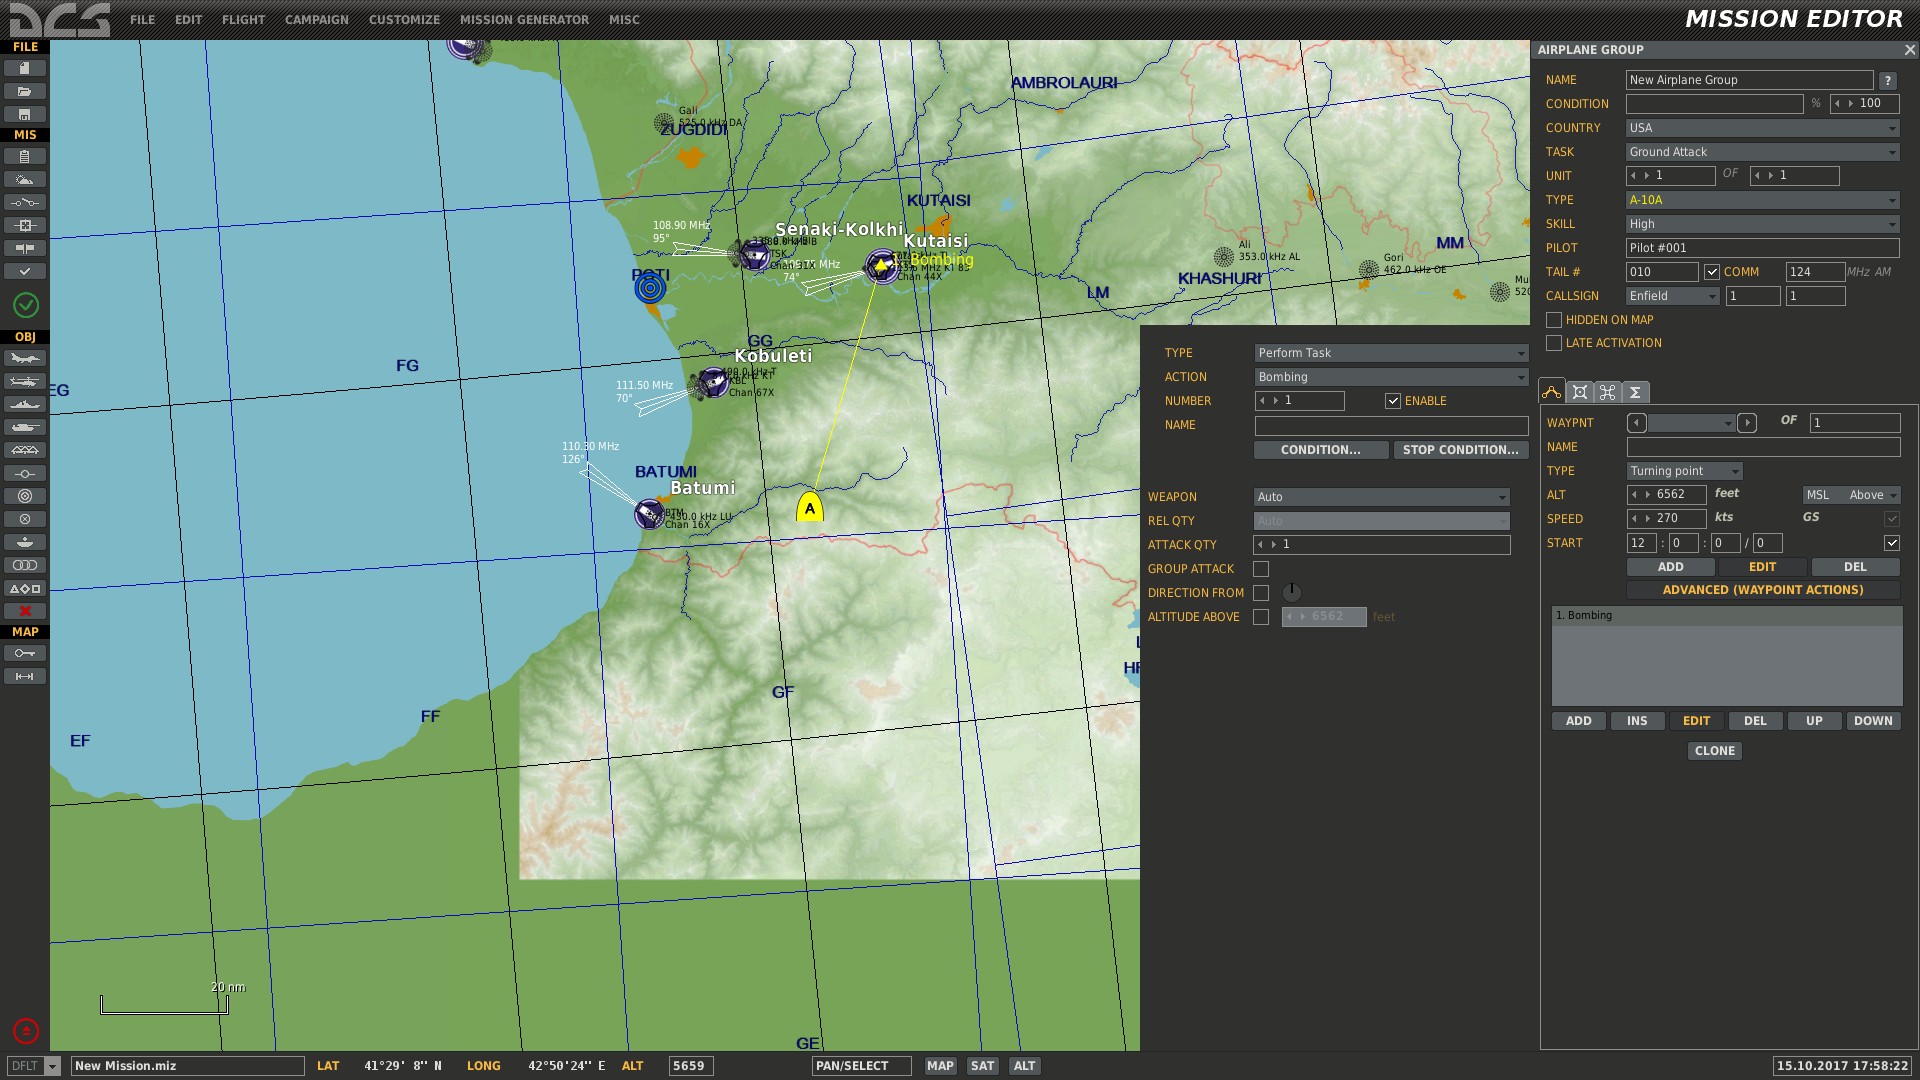Click the shapes unit-list tool
The height and width of the screenshot is (1080, 1920).
click(x=25, y=588)
